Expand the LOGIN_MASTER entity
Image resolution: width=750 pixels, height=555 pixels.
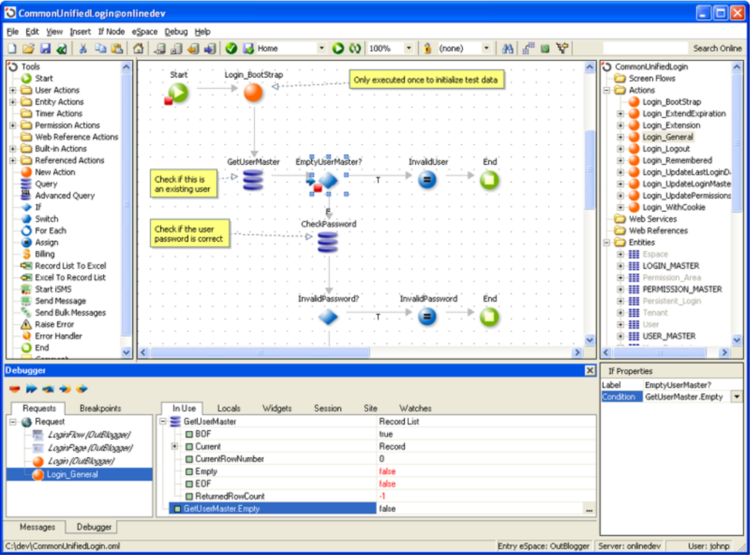click(x=620, y=266)
